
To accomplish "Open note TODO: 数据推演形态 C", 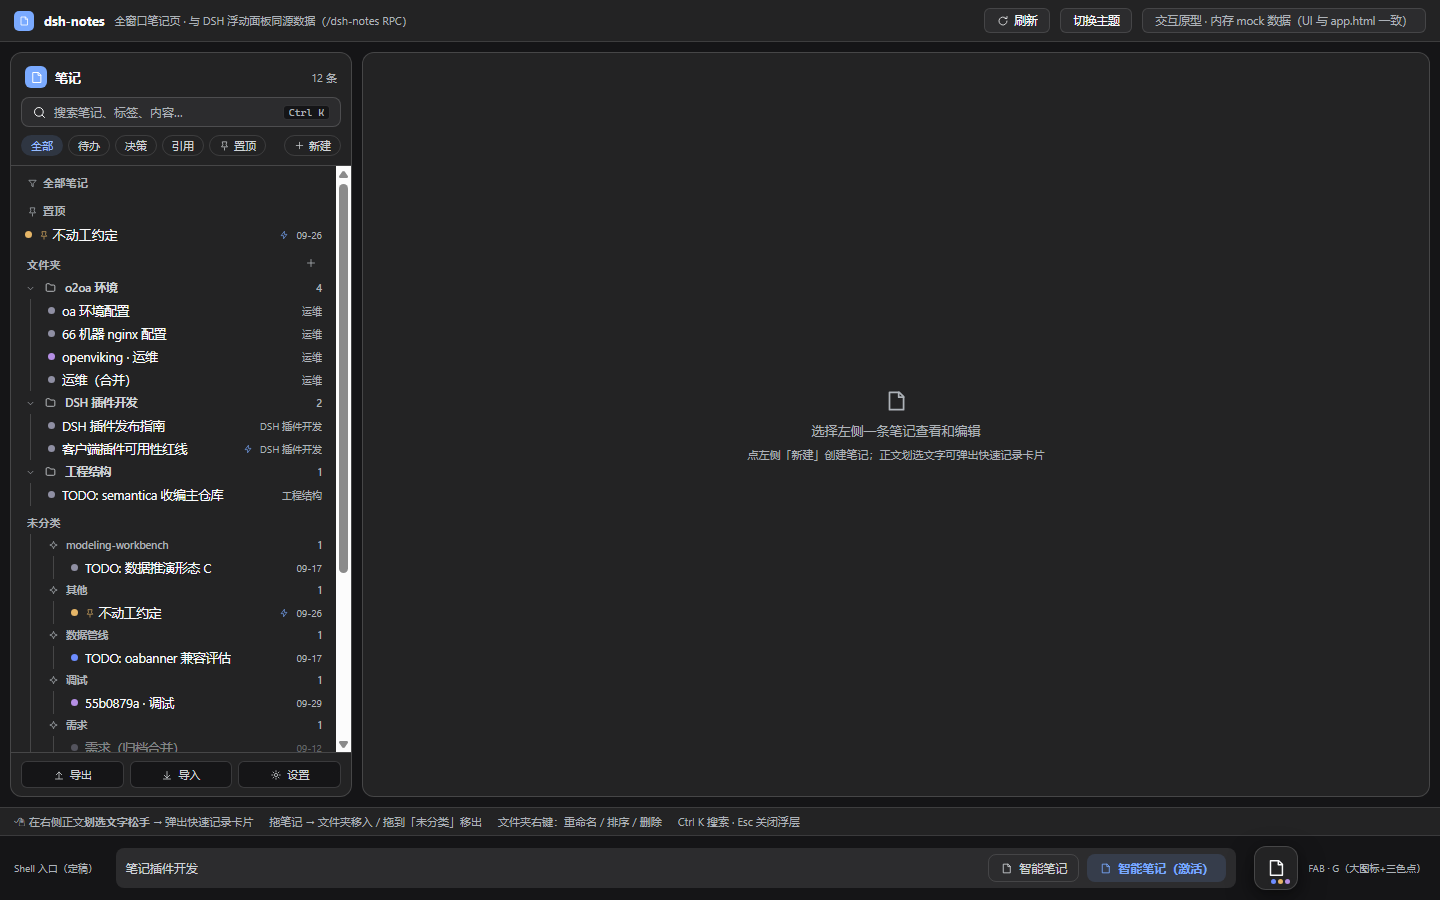I will tap(196, 568).
